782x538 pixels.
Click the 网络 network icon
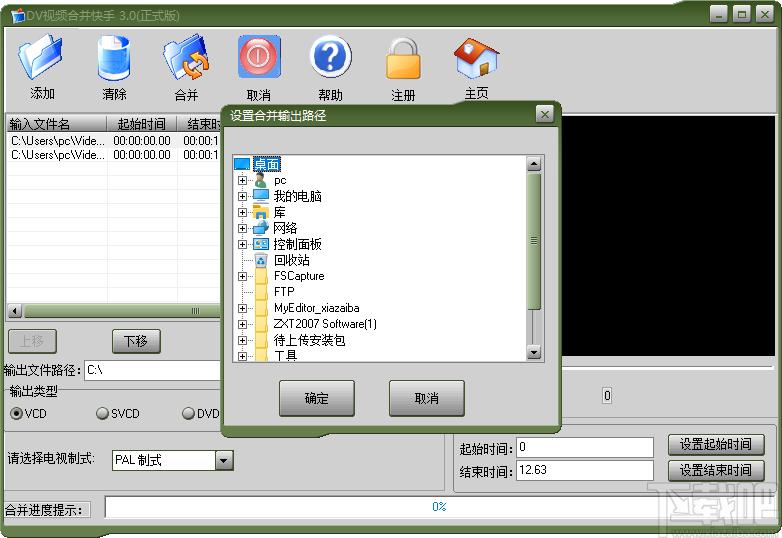(261, 228)
